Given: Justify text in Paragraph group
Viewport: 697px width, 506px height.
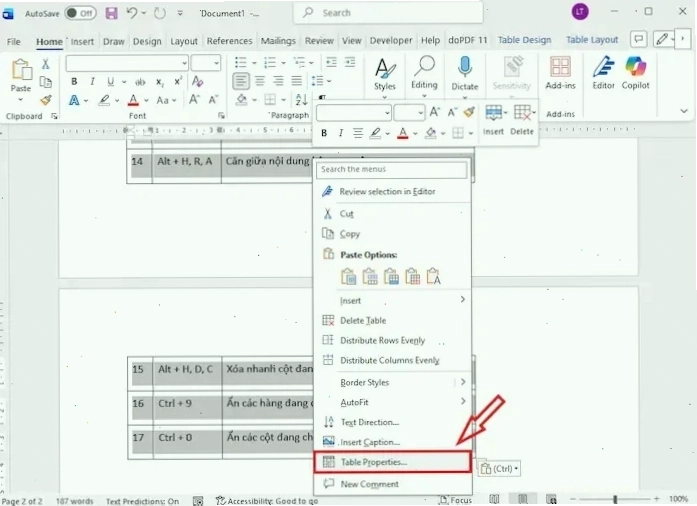Looking at the screenshot, I should [x=296, y=81].
